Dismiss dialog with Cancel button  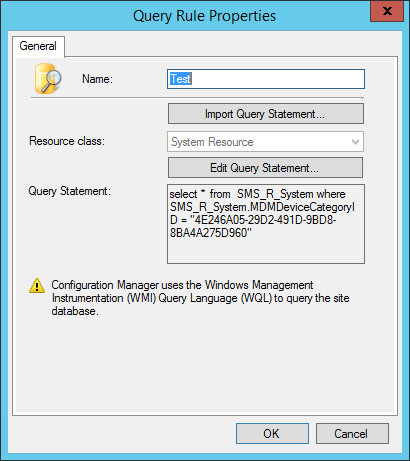pyautogui.click(x=352, y=434)
